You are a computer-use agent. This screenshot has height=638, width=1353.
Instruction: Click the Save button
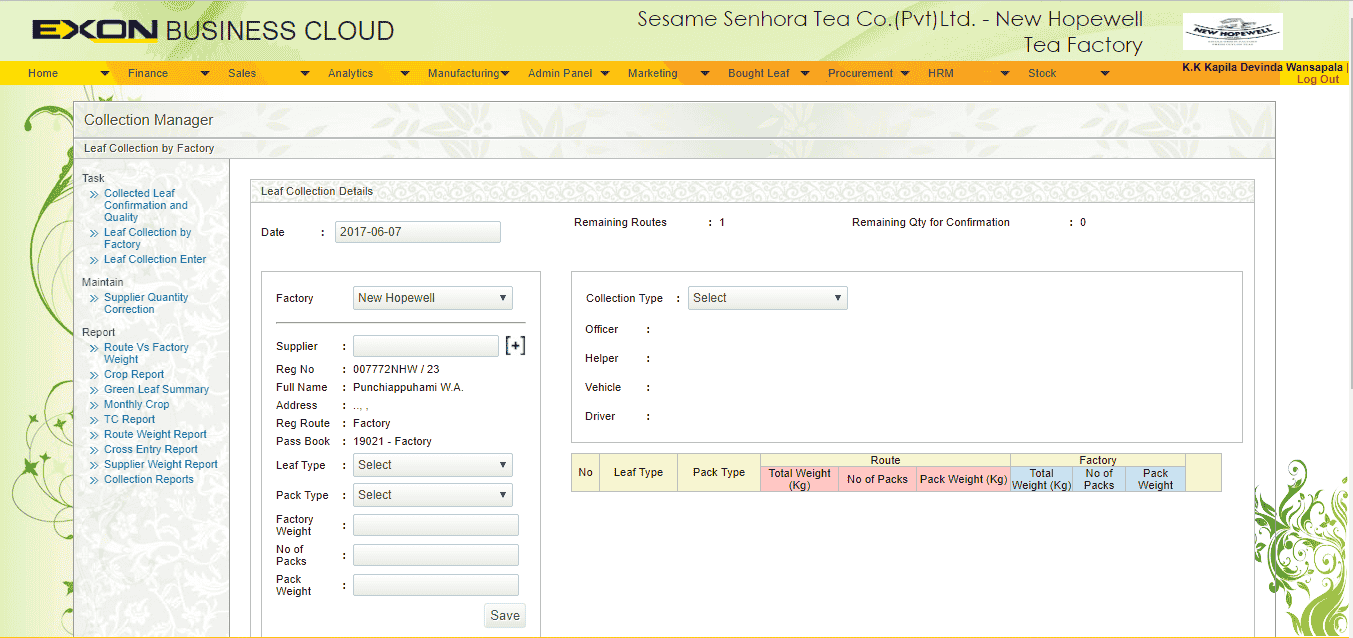point(505,616)
